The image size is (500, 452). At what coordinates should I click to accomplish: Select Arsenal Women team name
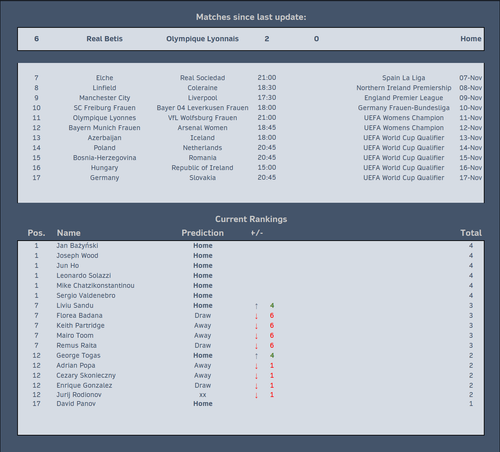202,128
